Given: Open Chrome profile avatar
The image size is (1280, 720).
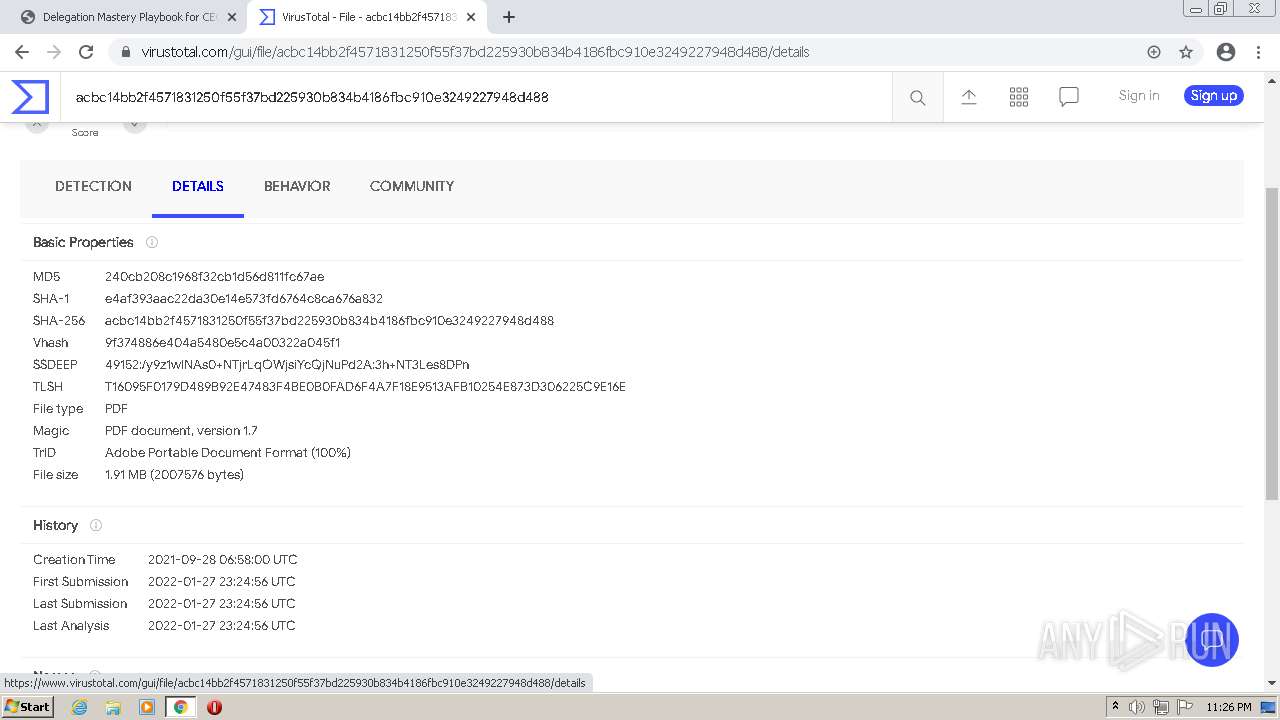Looking at the screenshot, I should (x=1226, y=52).
